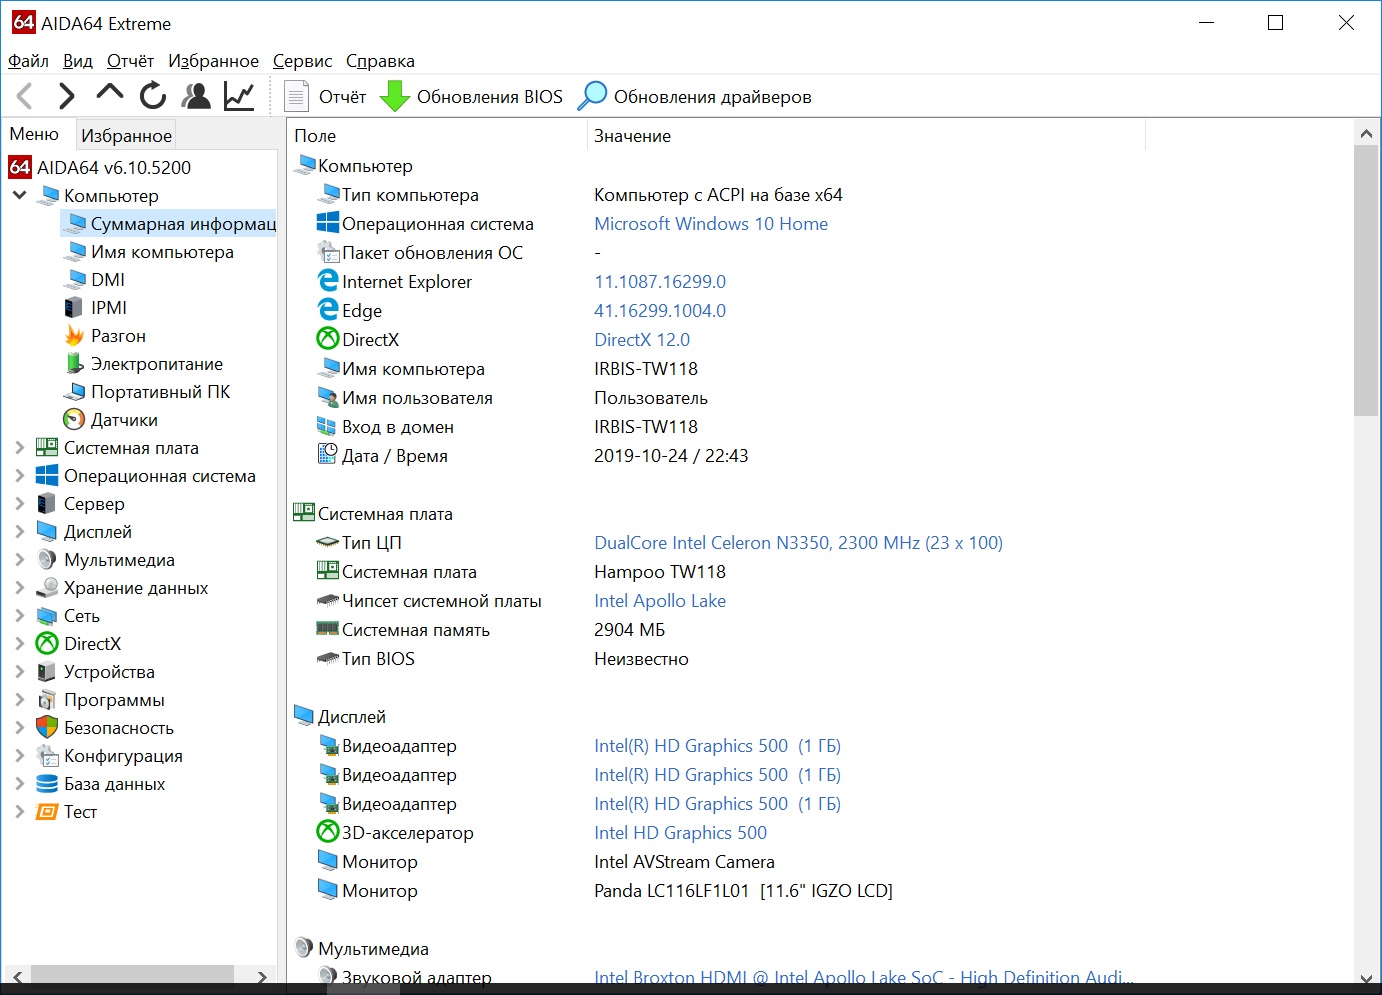
Task: Click the Устройства tree icon
Action: pos(47,672)
